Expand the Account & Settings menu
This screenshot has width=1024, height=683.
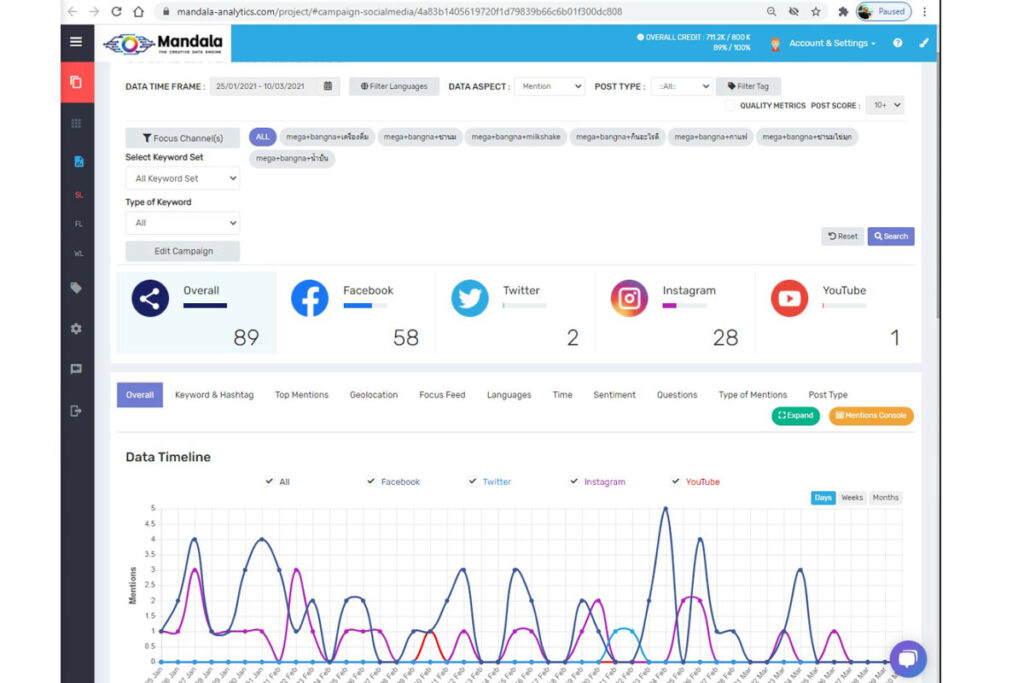832,43
